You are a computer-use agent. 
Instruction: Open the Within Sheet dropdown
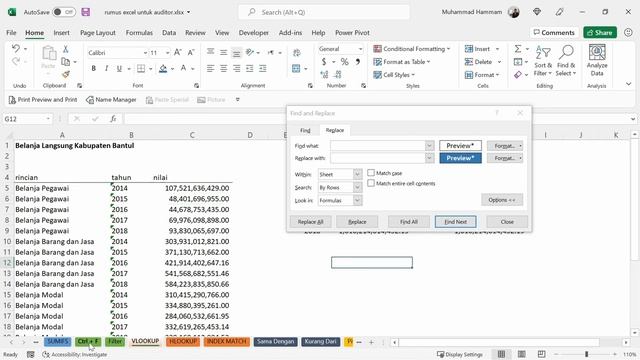coord(357,174)
